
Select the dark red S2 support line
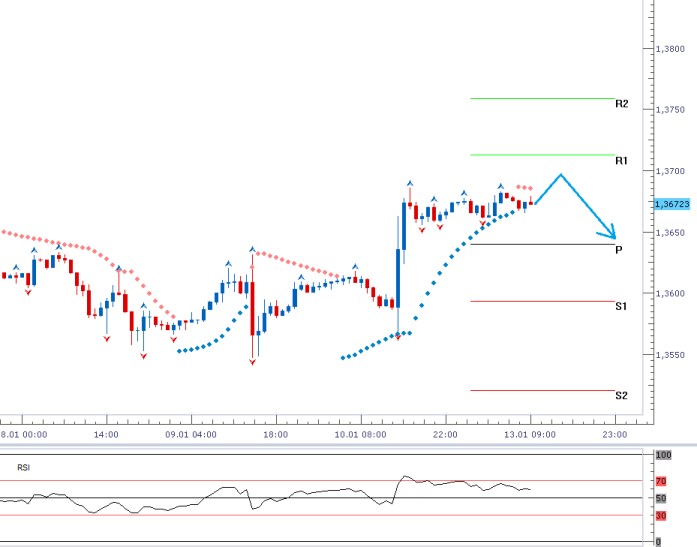(x=542, y=391)
